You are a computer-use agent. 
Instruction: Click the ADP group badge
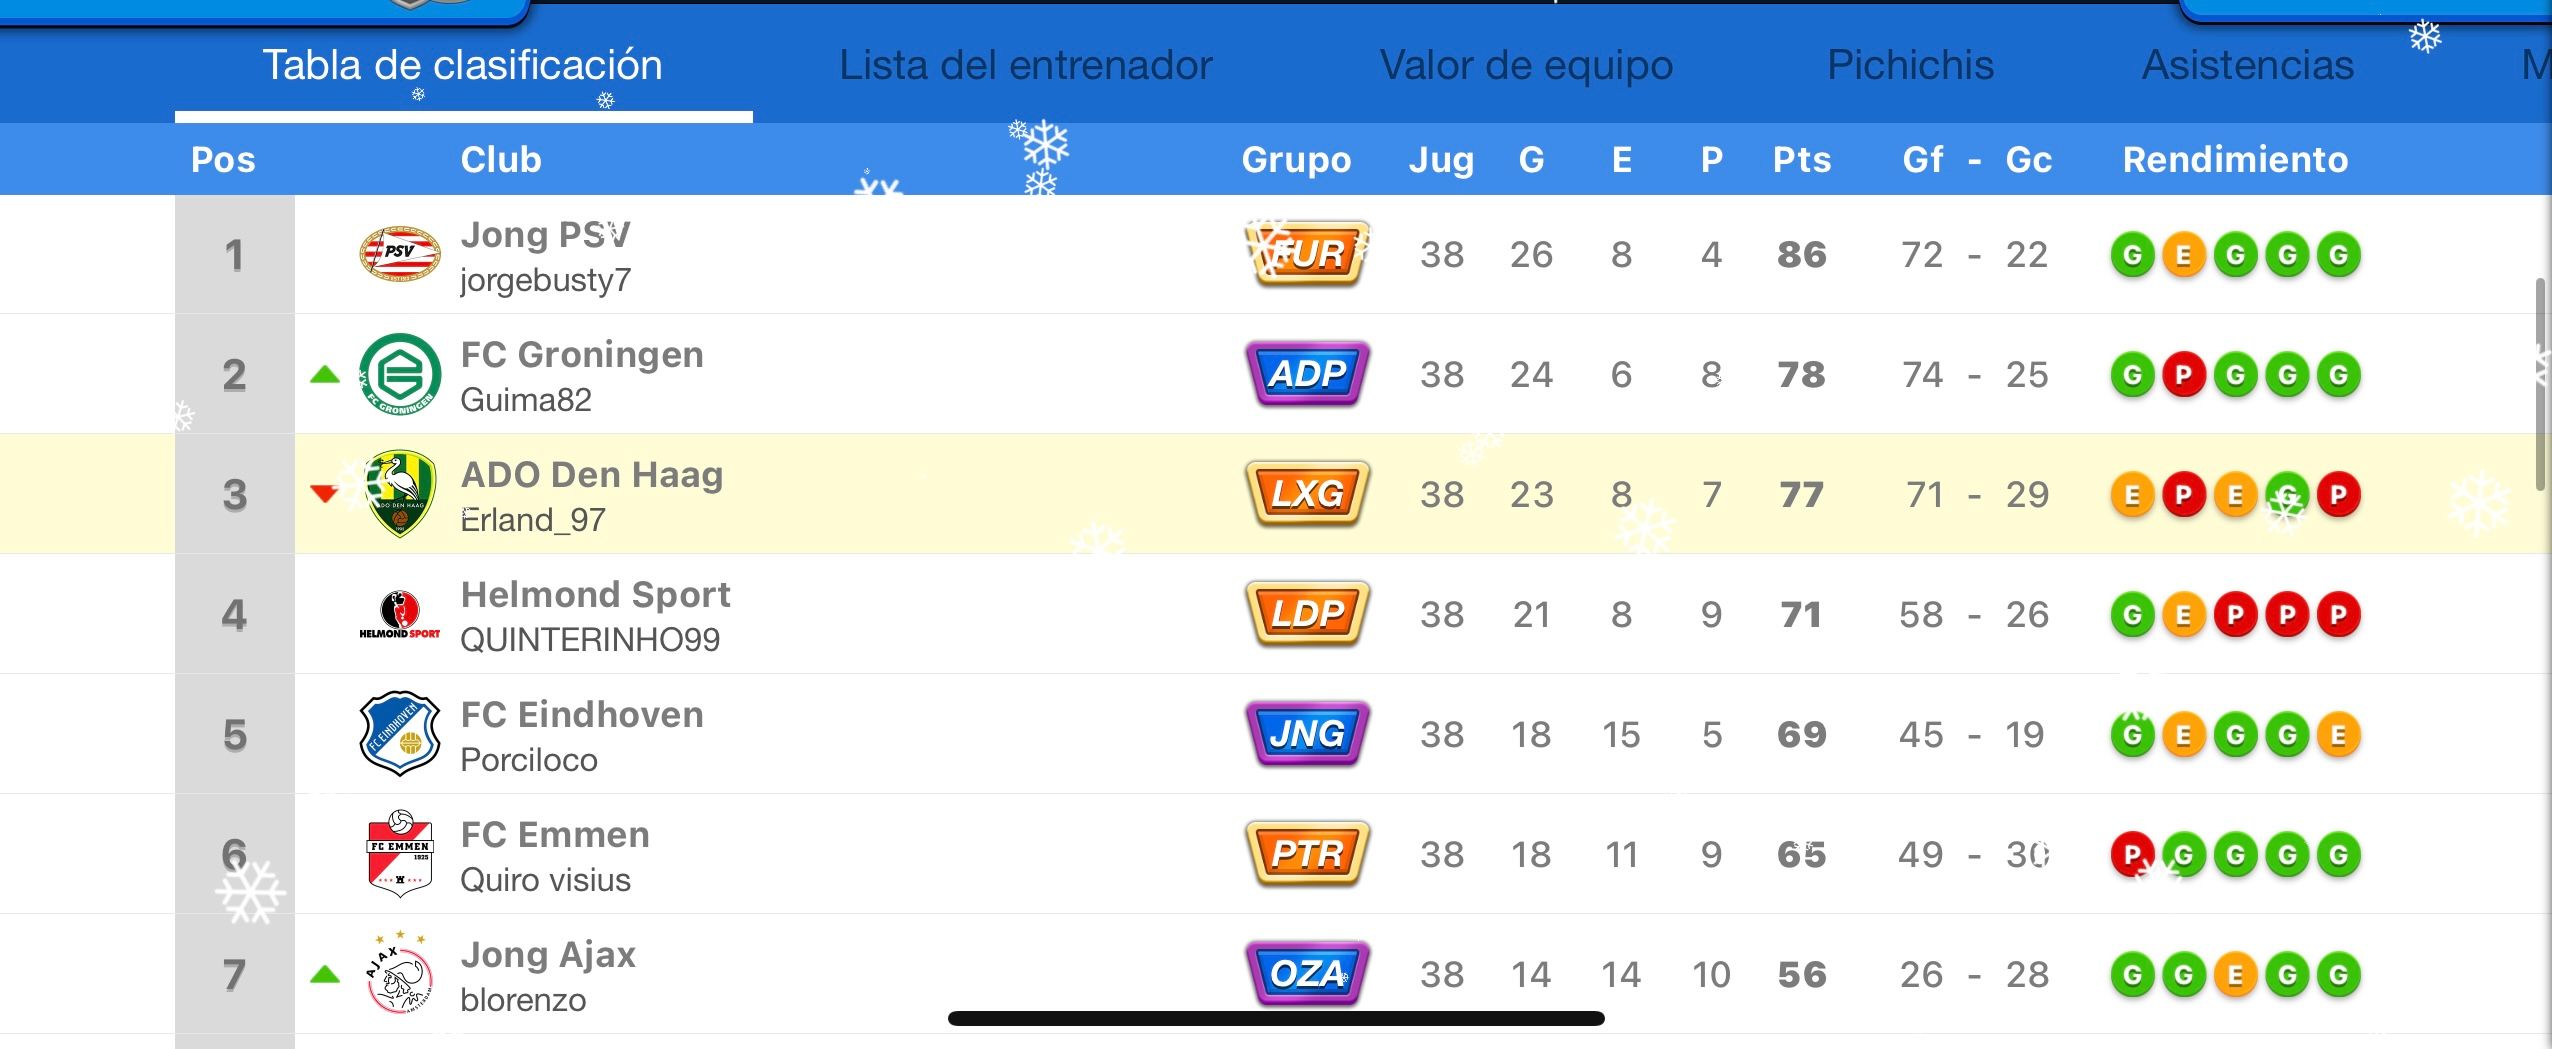pyautogui.click(x=1307, y=374)
